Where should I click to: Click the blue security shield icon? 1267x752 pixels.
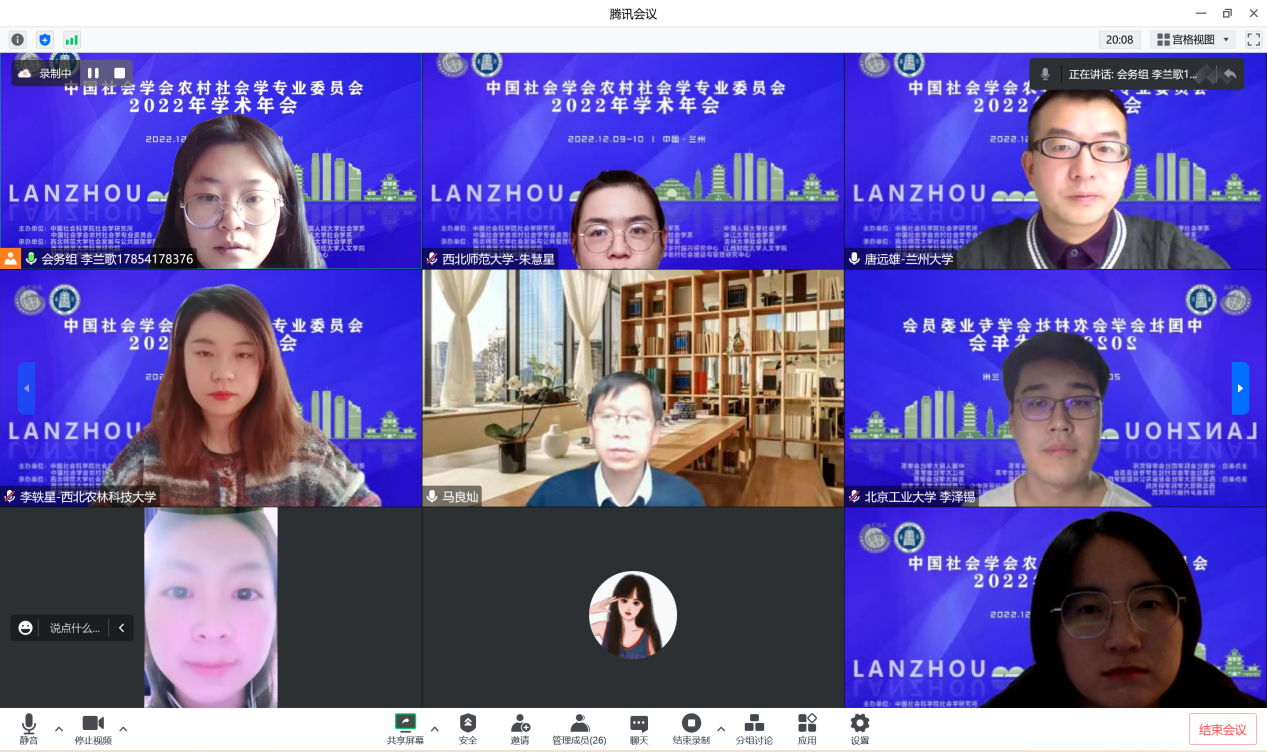click(44, 40)
